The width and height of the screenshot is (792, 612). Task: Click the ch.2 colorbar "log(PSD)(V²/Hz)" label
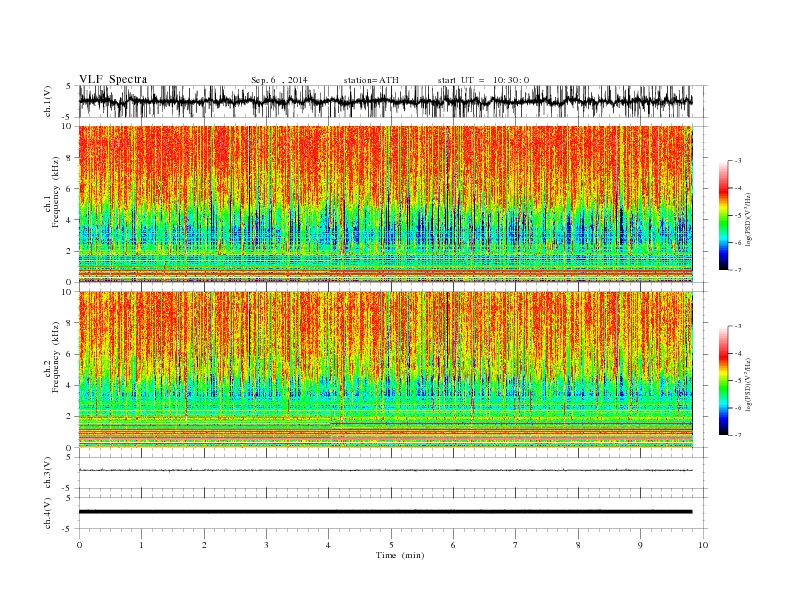[749, 384]
